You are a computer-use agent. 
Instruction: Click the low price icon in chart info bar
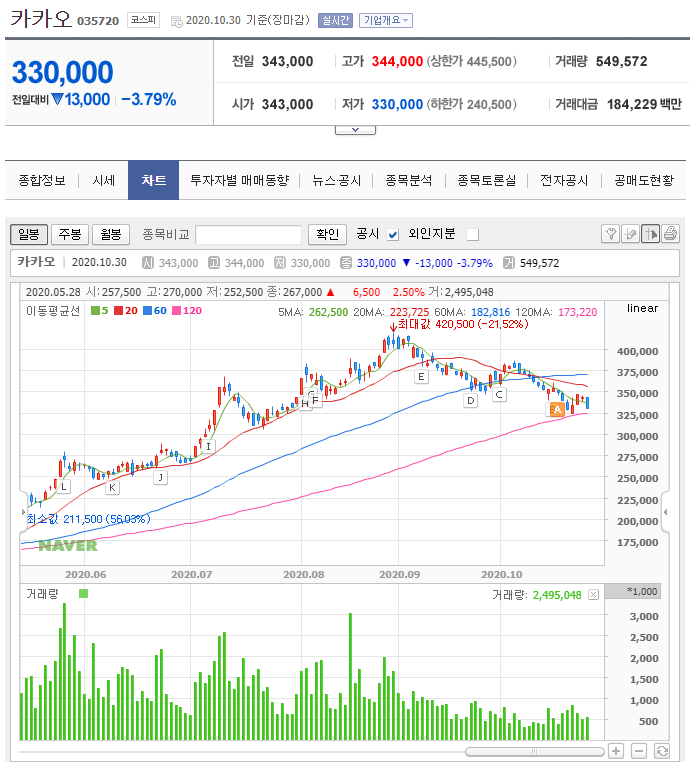280,263
